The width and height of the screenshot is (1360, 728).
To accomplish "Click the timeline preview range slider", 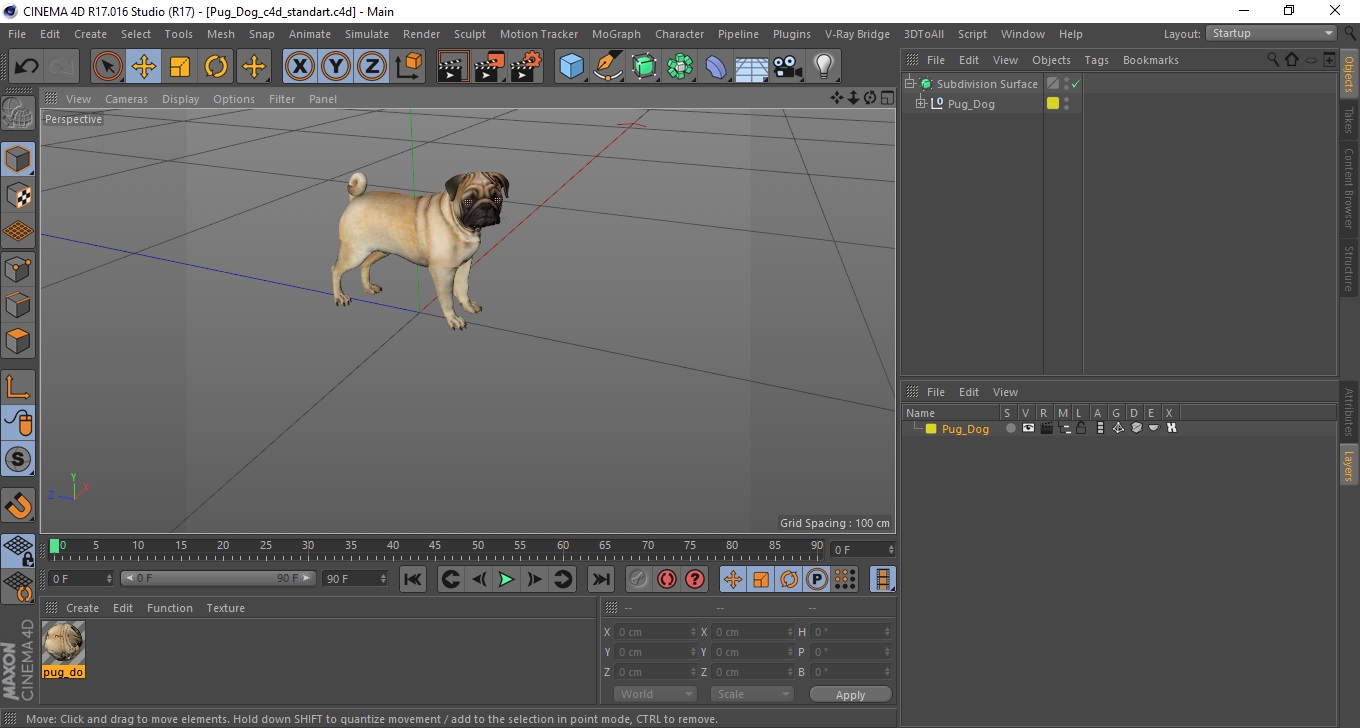I will 218,579.
